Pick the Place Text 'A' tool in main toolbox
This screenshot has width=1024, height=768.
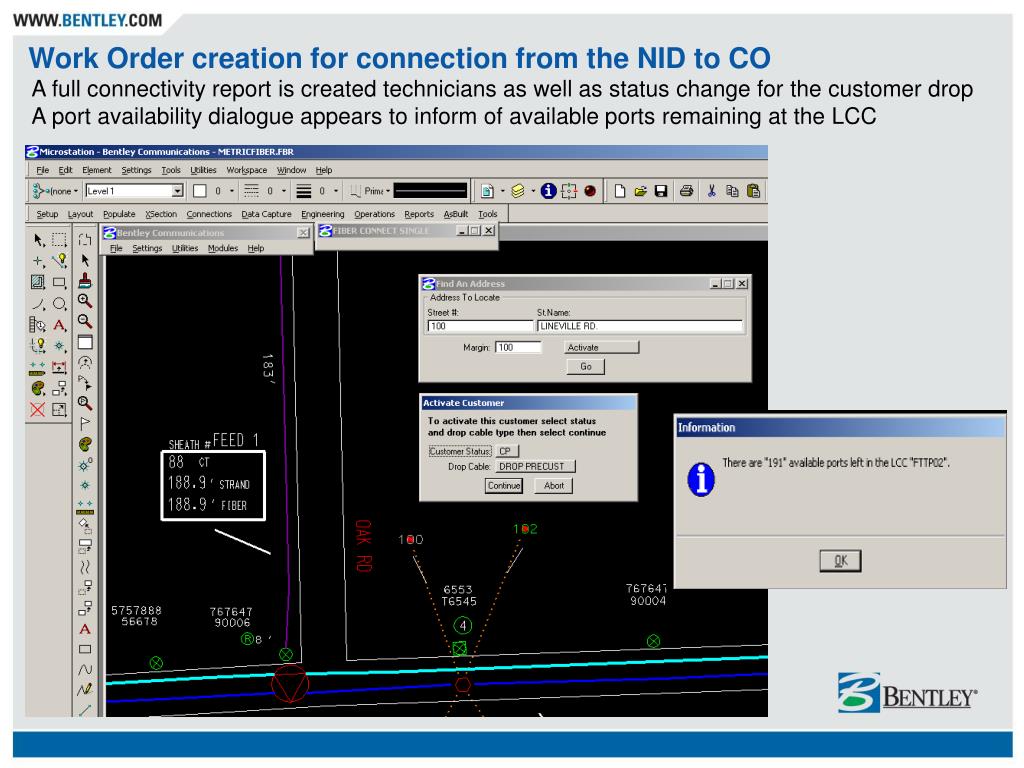coord(59,325)
